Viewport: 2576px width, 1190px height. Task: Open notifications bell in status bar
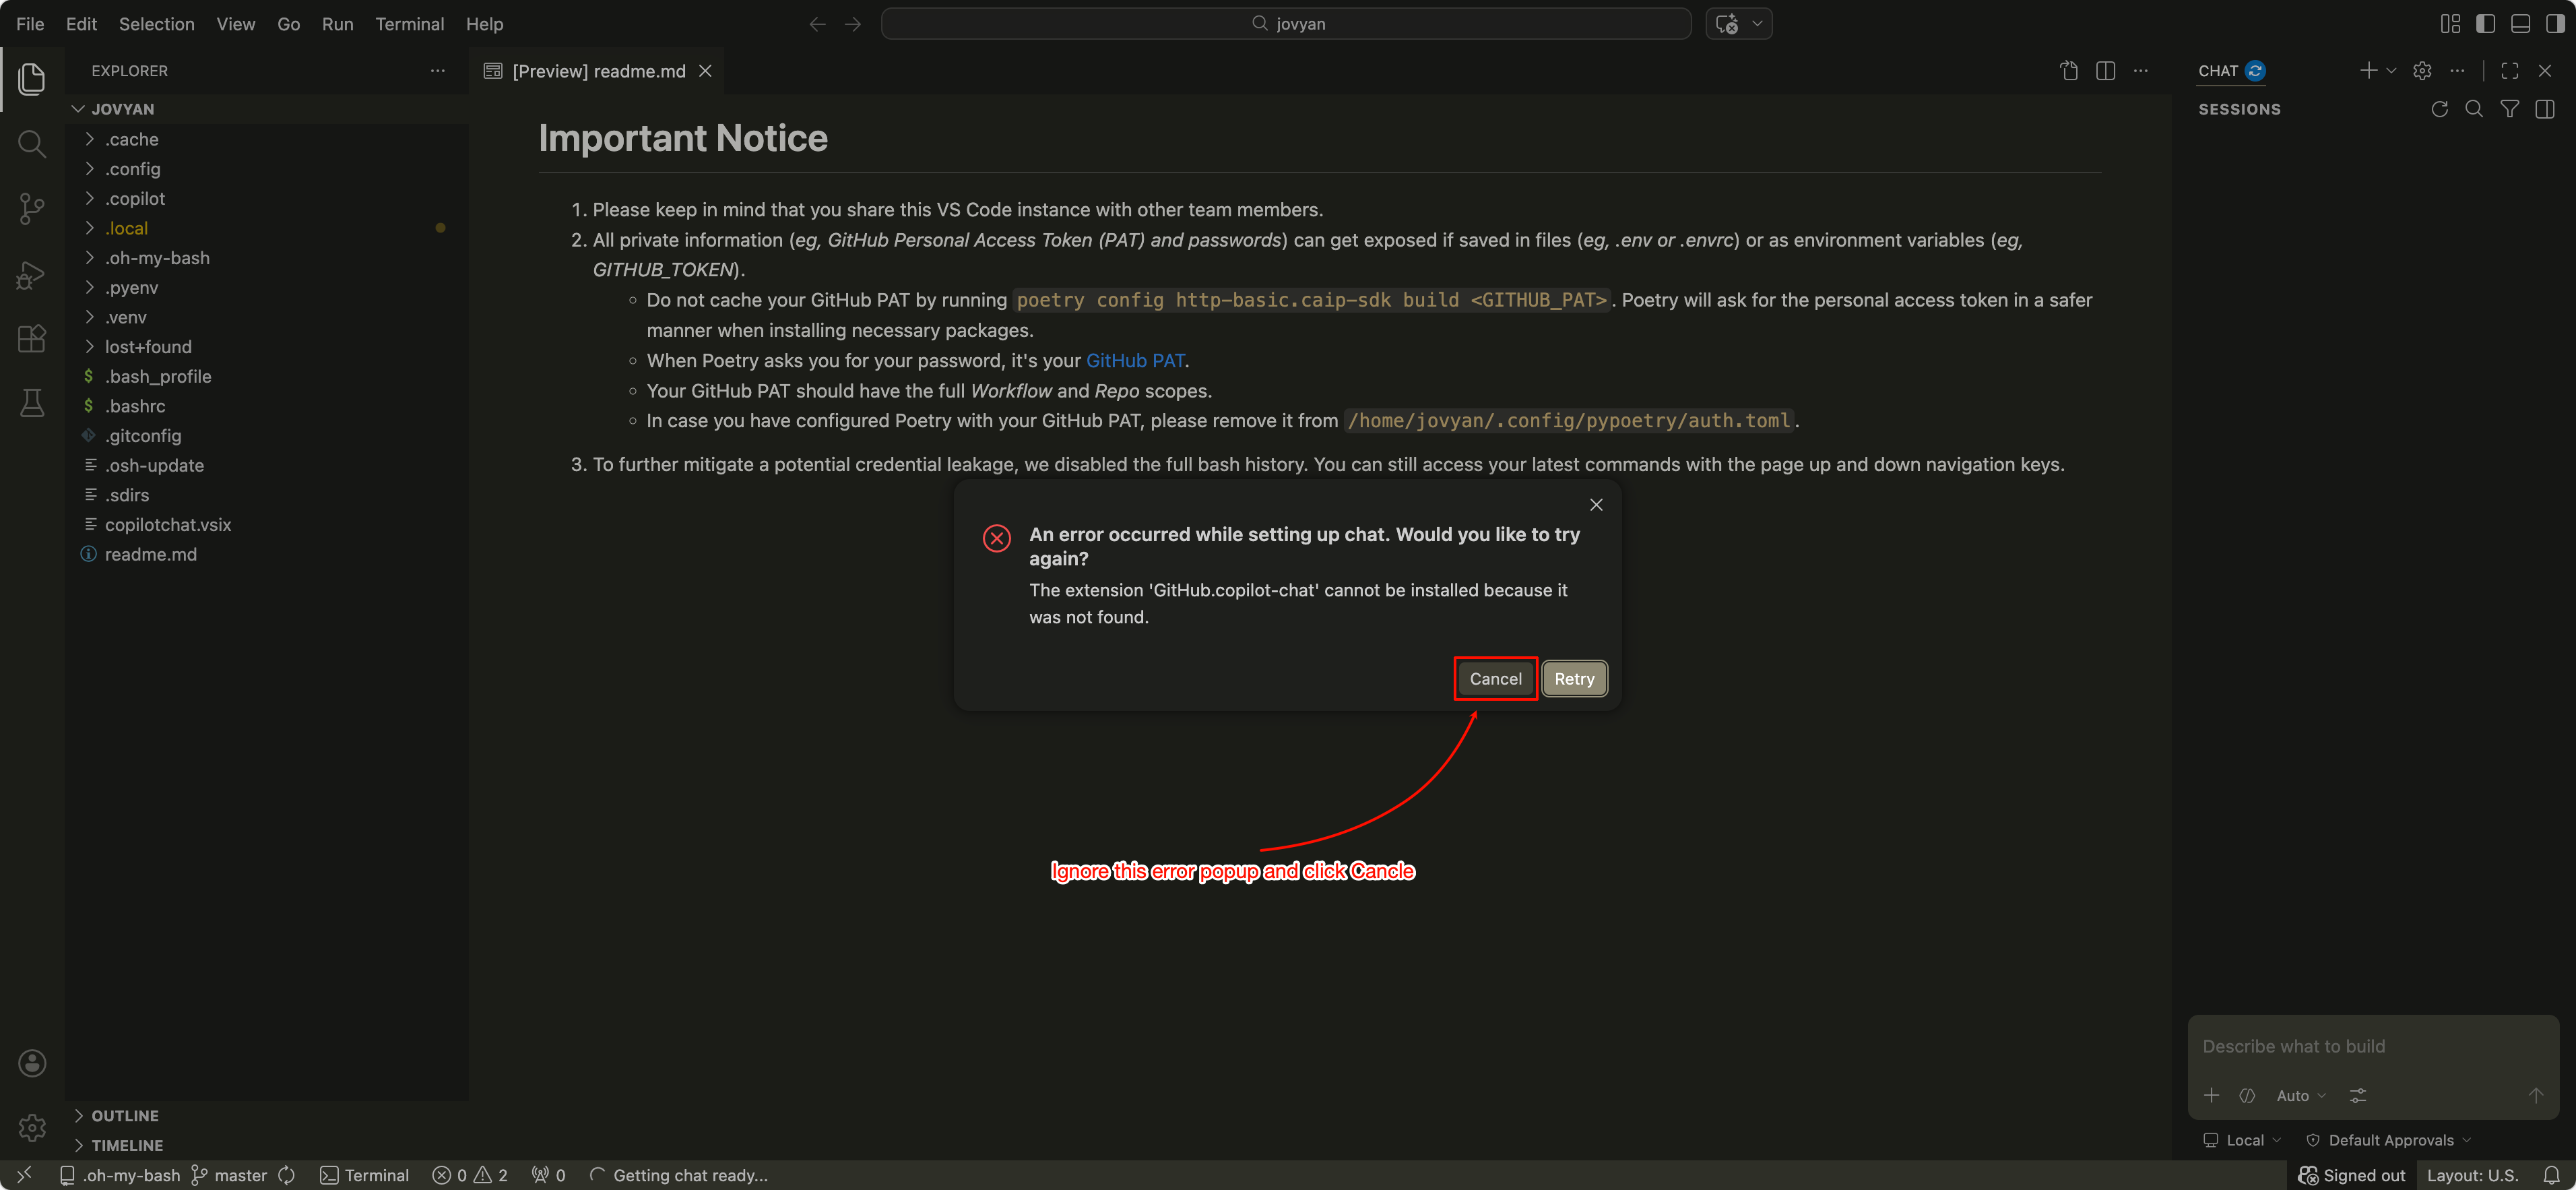tap(2552, 1175)
